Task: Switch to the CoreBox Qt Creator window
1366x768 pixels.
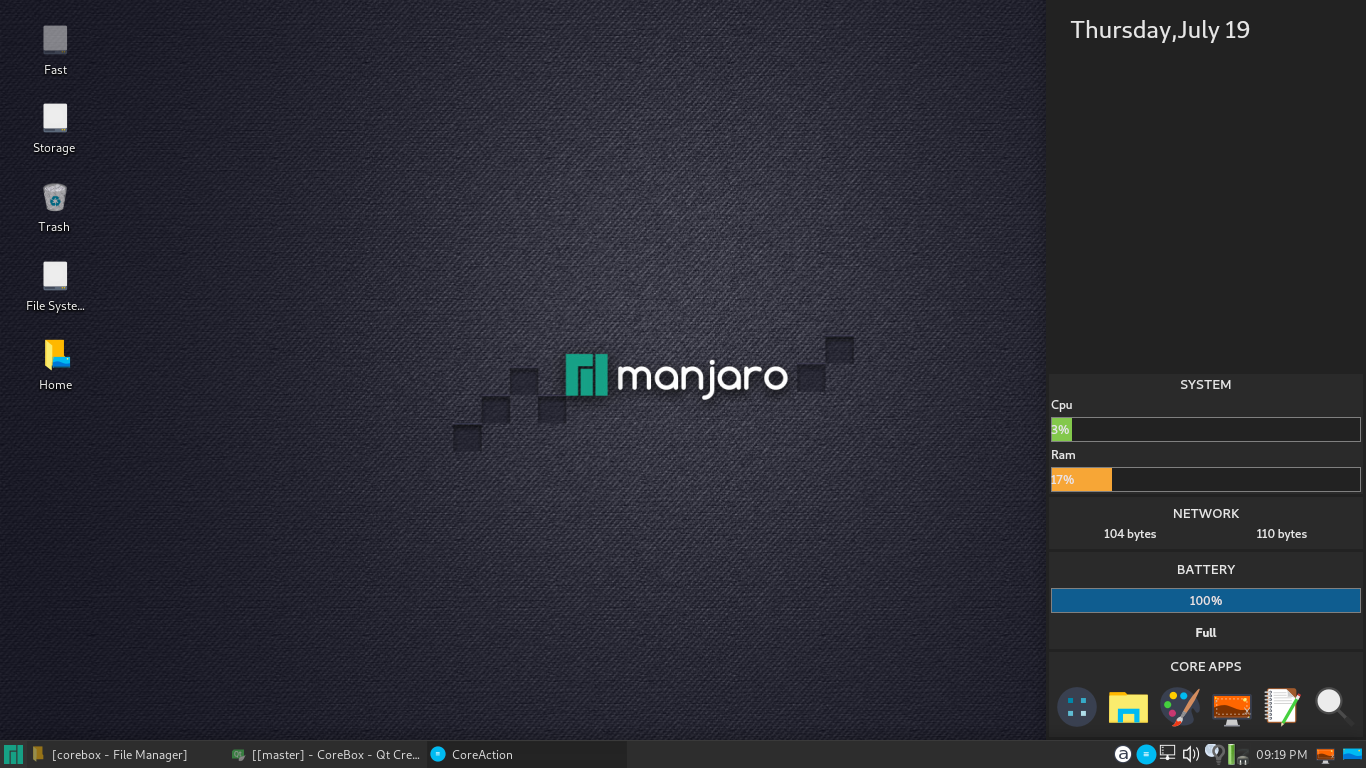Action: (x=325, y=754)
